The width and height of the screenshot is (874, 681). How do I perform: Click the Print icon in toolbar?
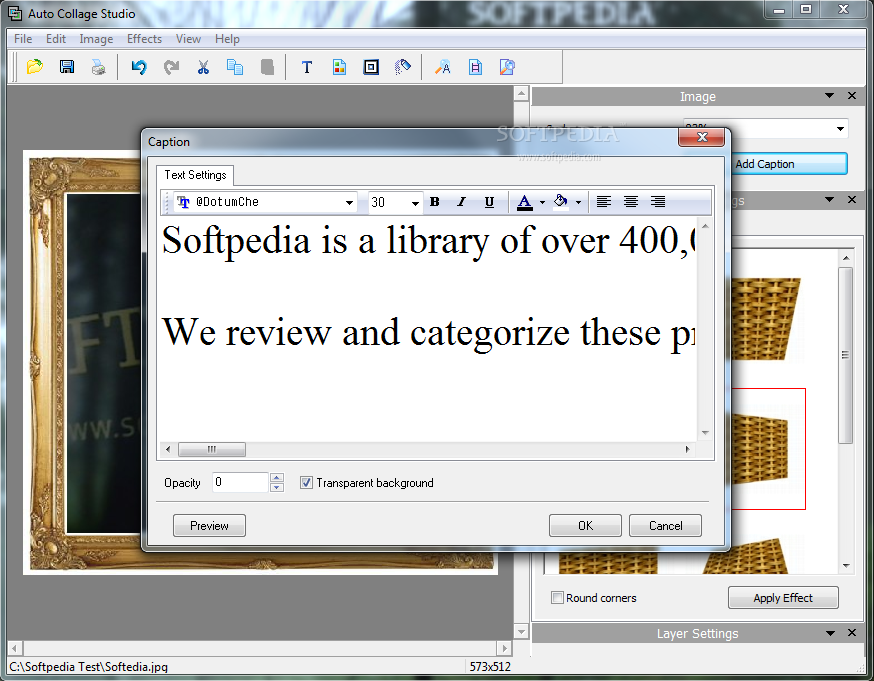[99, 67]
